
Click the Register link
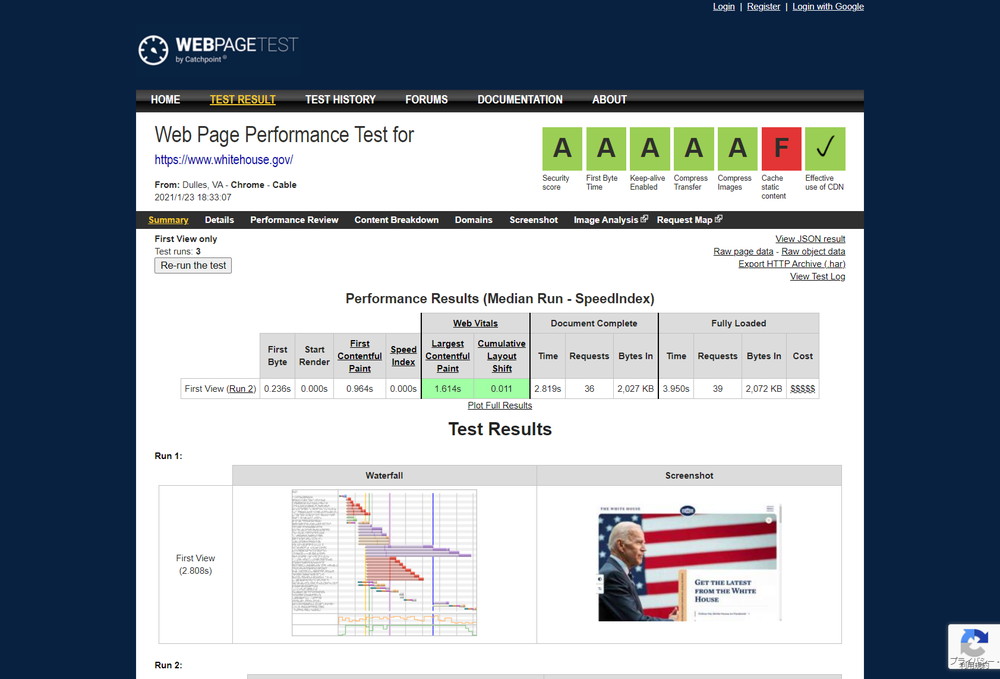[x=763, y=6]
